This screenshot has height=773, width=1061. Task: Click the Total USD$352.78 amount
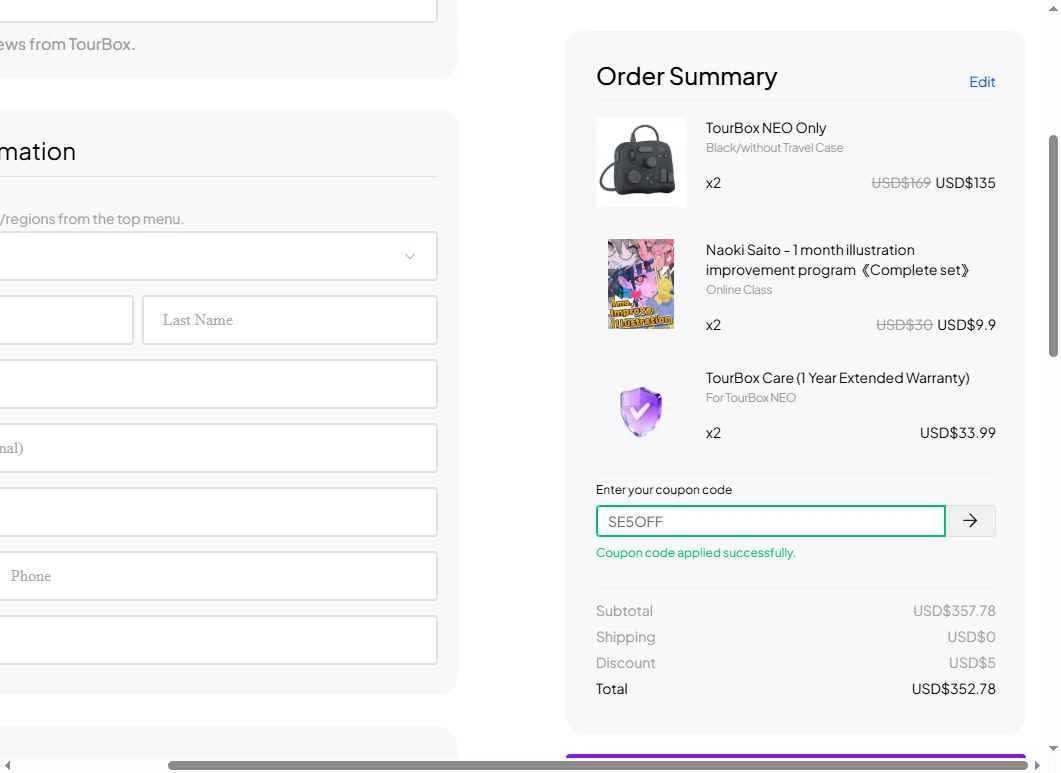(x=953, y=689)
